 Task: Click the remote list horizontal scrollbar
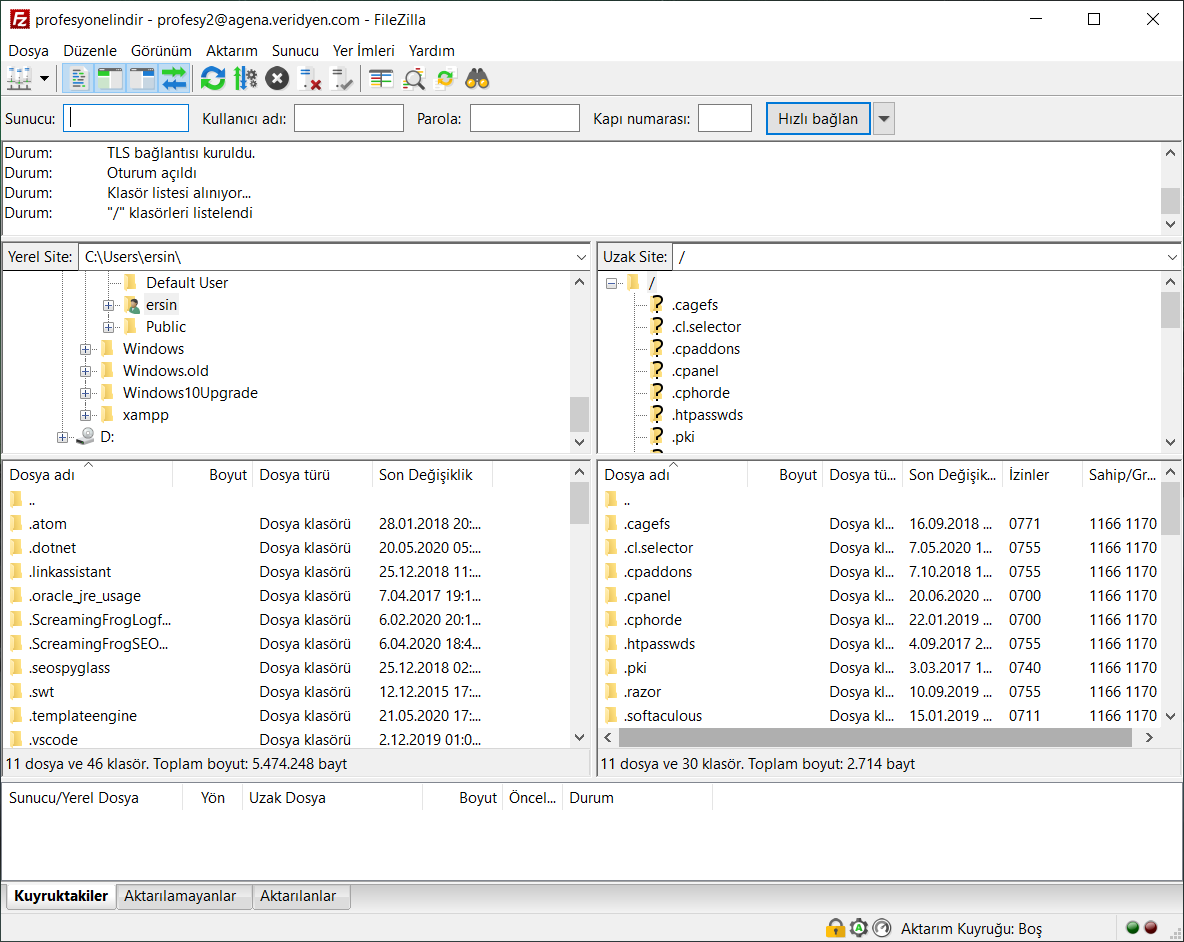[874, 737]
